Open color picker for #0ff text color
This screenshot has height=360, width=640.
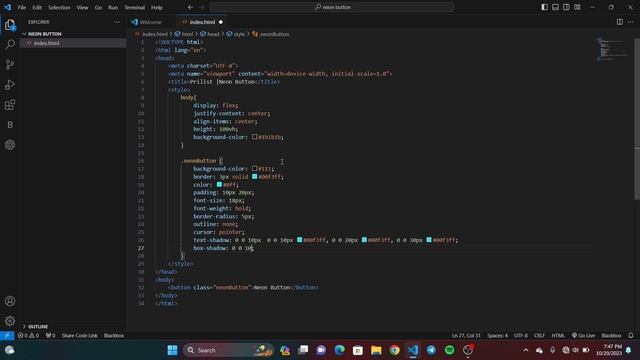tap(219, 184)
